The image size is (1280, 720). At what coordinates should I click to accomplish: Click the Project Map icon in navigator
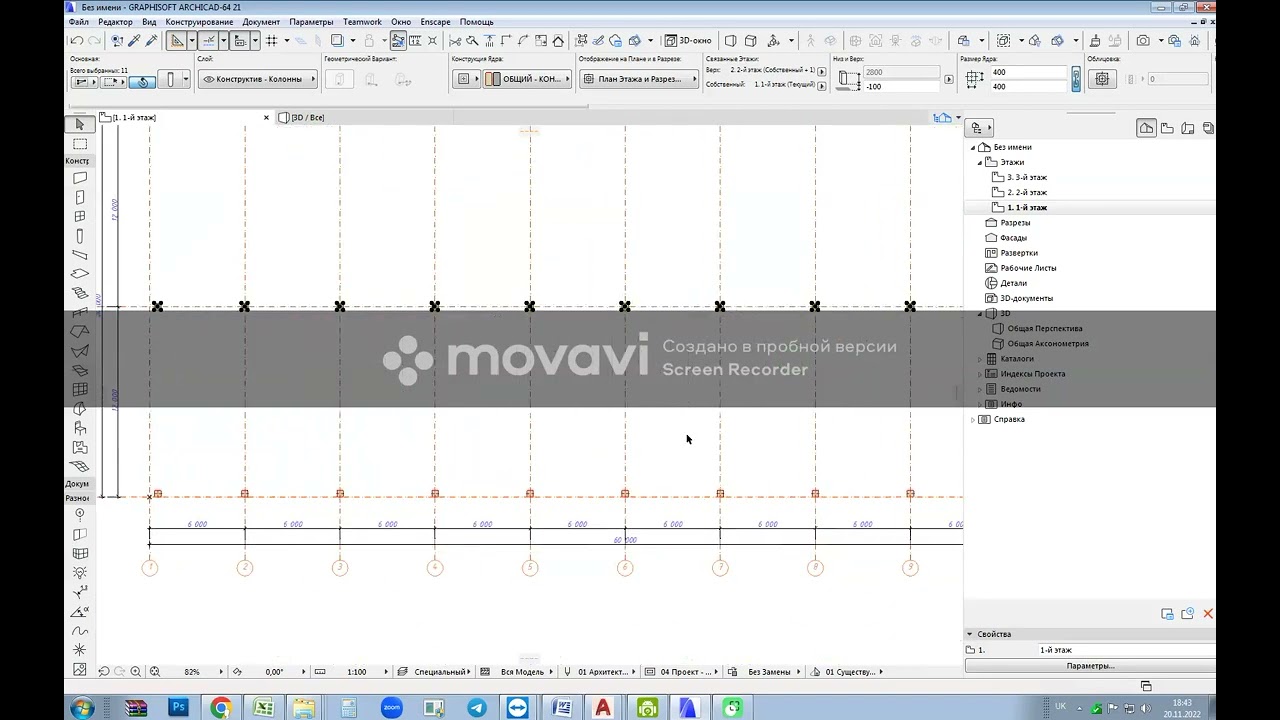click(x=1146, y=128)
